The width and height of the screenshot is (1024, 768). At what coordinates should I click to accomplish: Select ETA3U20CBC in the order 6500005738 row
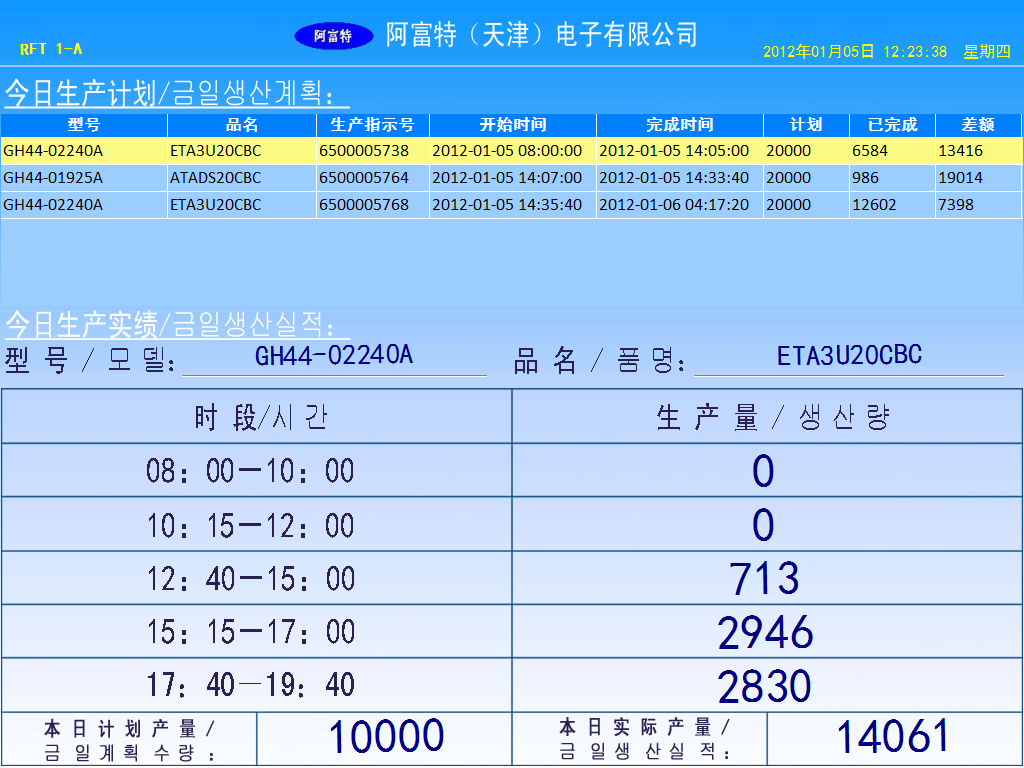(x=242, y=151)
